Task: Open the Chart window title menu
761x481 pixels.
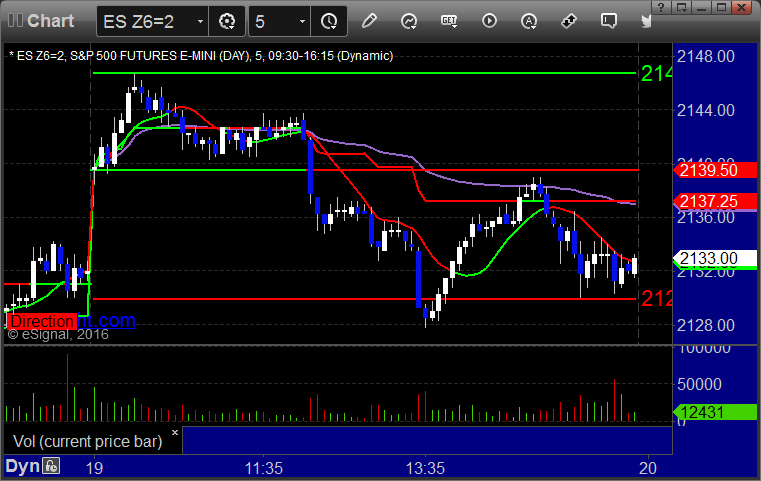Action: point(50,21)
